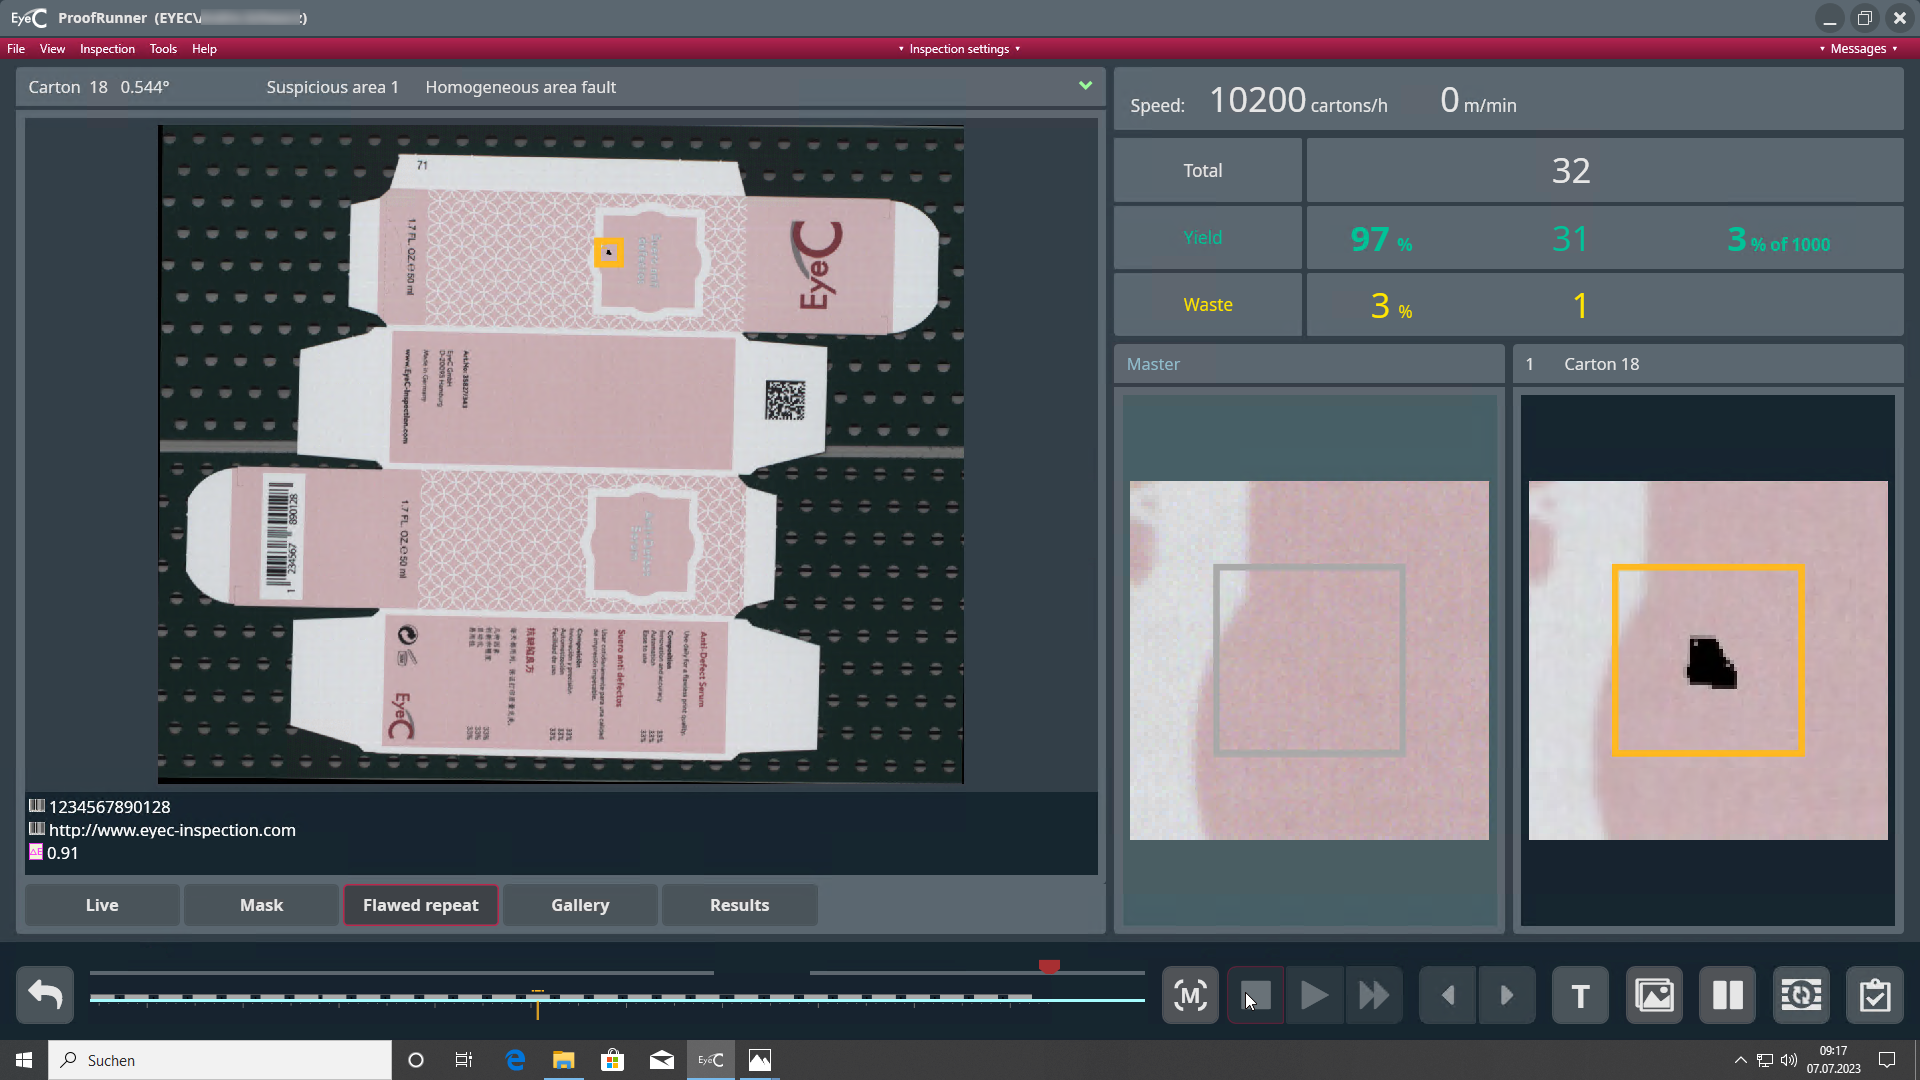Switch to the Gallery view
1920x1080 pixels.
[x=580, y=905]
